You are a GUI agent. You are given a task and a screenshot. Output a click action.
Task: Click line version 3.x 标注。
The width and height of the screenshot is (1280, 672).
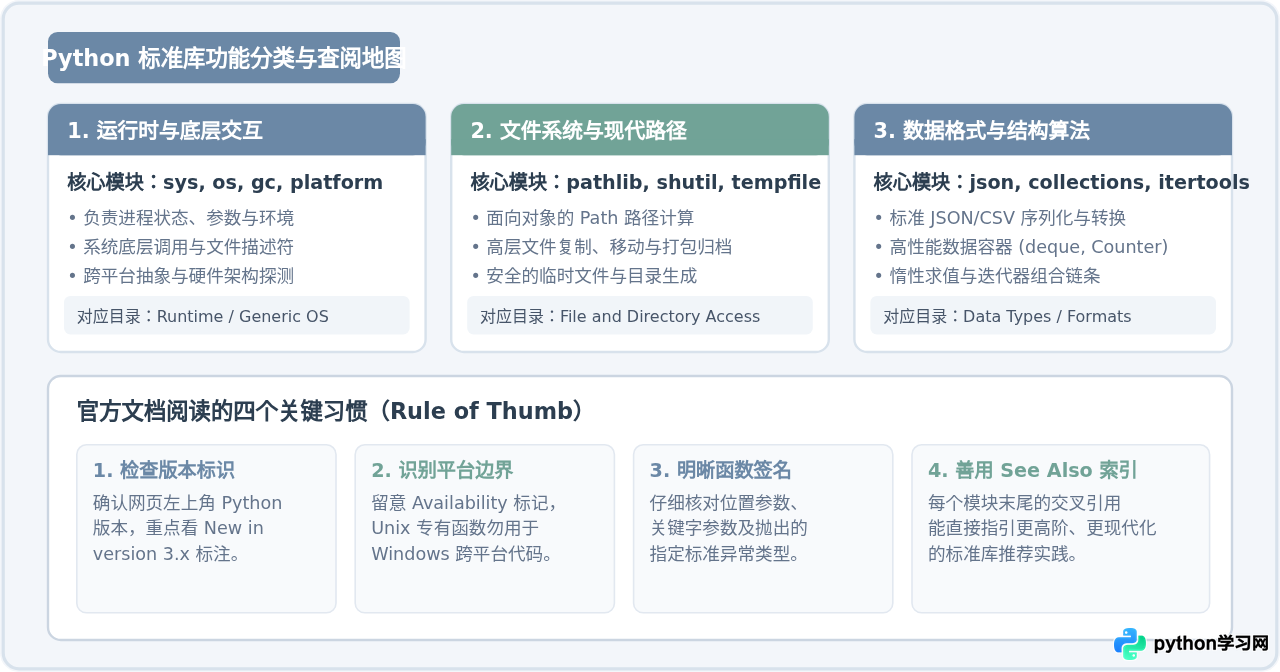tap(167, 554)
